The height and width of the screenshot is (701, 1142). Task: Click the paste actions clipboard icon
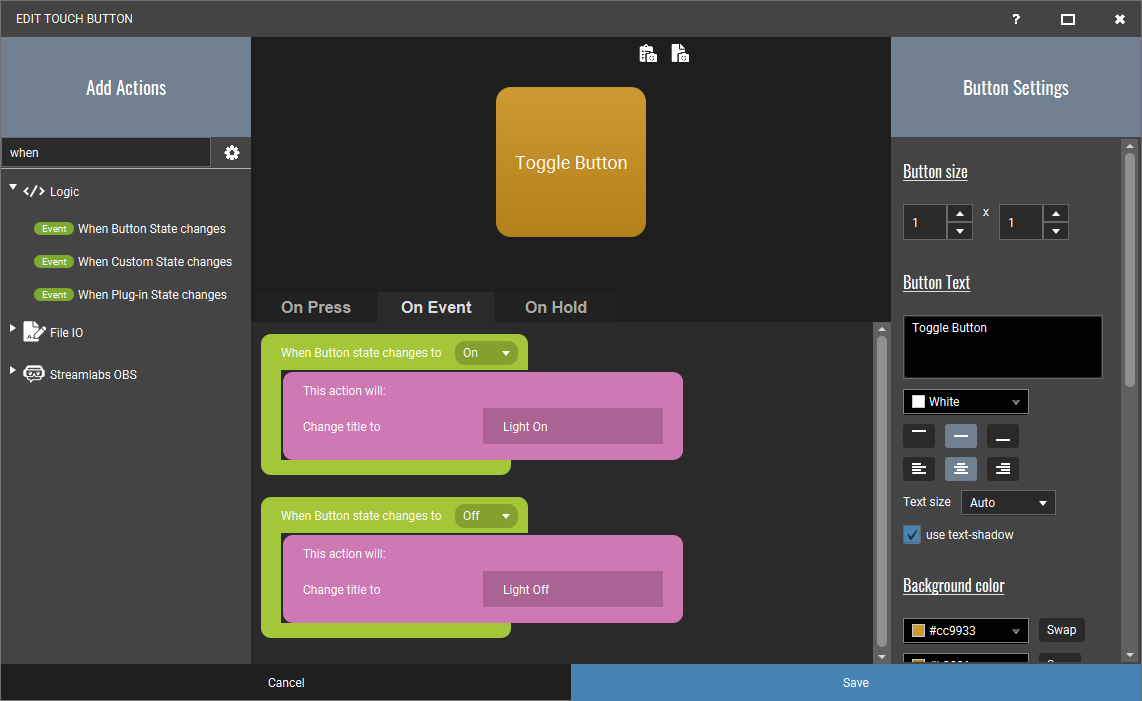648,53
